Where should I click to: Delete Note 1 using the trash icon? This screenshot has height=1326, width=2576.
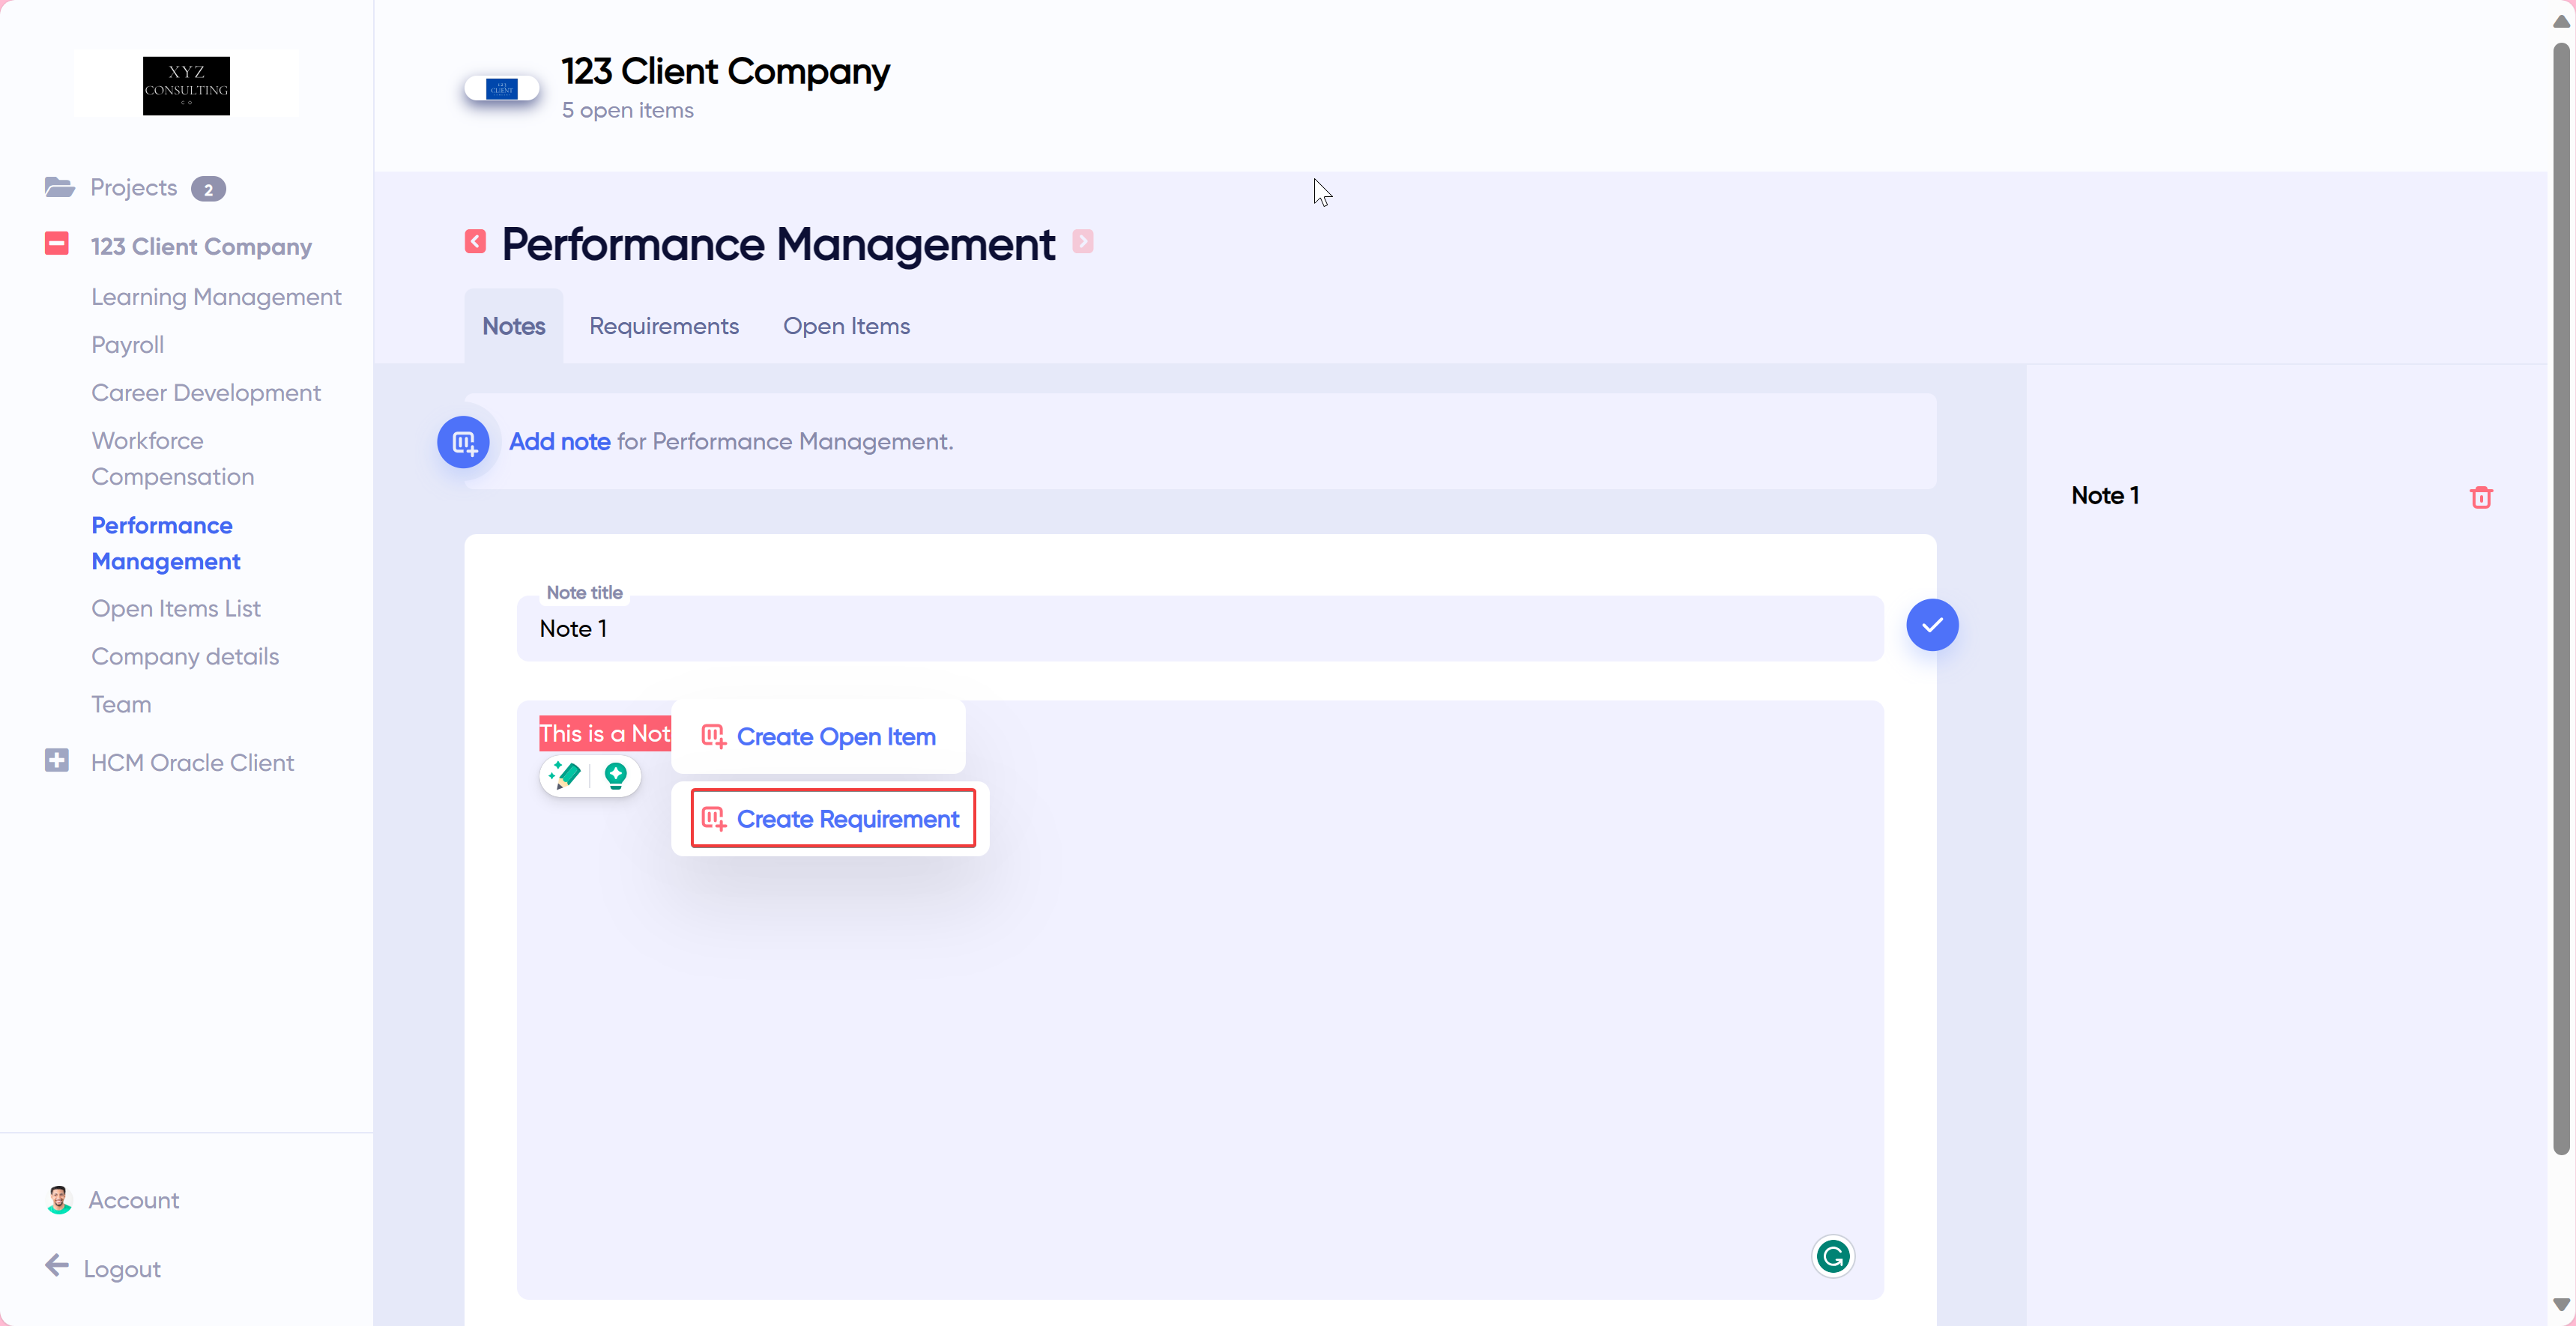pos(2482,497)
